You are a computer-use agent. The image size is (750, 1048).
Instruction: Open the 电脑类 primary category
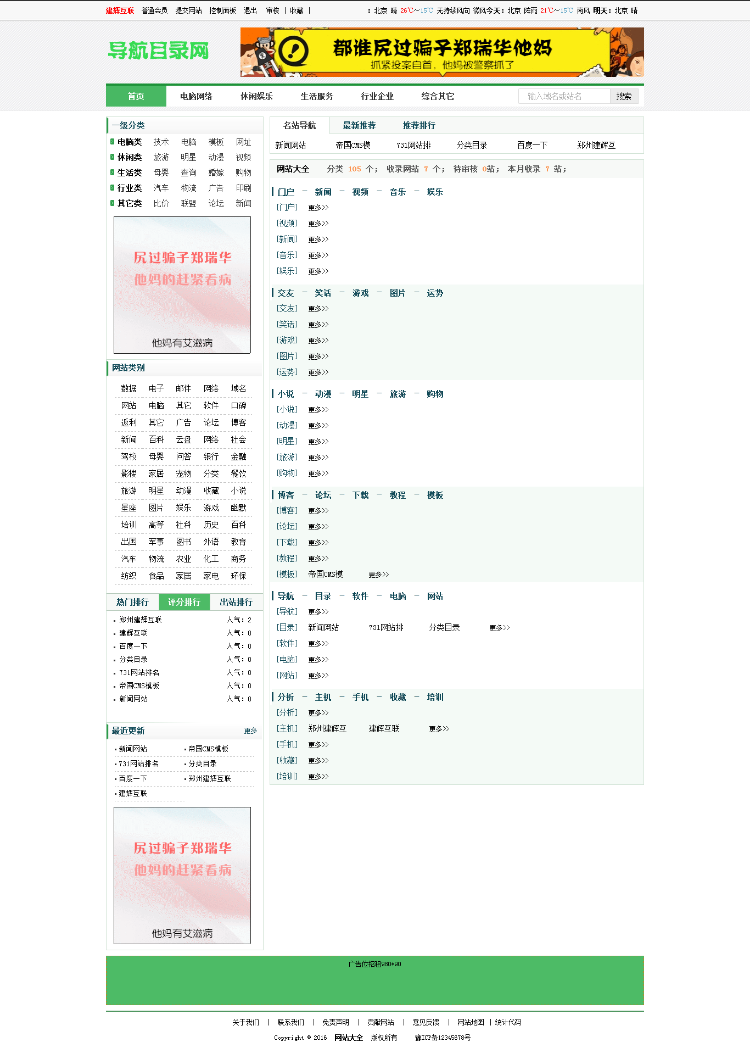point(129,142)
